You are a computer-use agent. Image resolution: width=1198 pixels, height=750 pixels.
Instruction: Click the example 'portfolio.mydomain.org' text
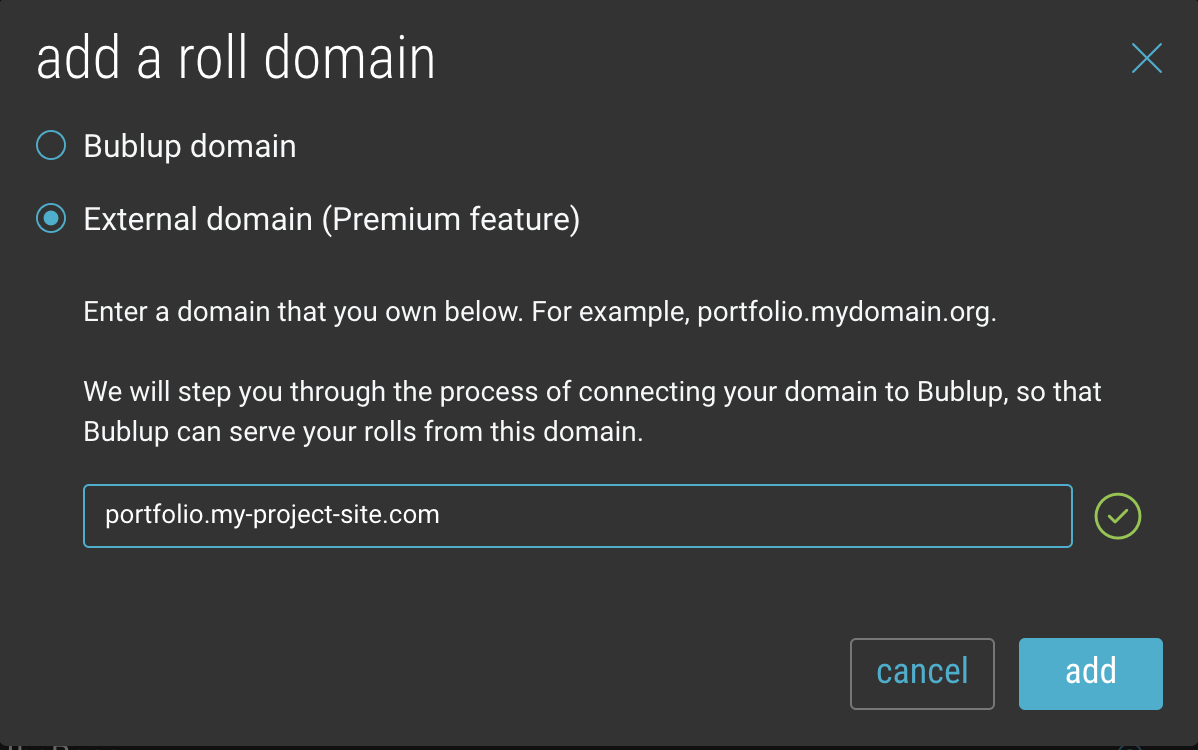(847, 312)
